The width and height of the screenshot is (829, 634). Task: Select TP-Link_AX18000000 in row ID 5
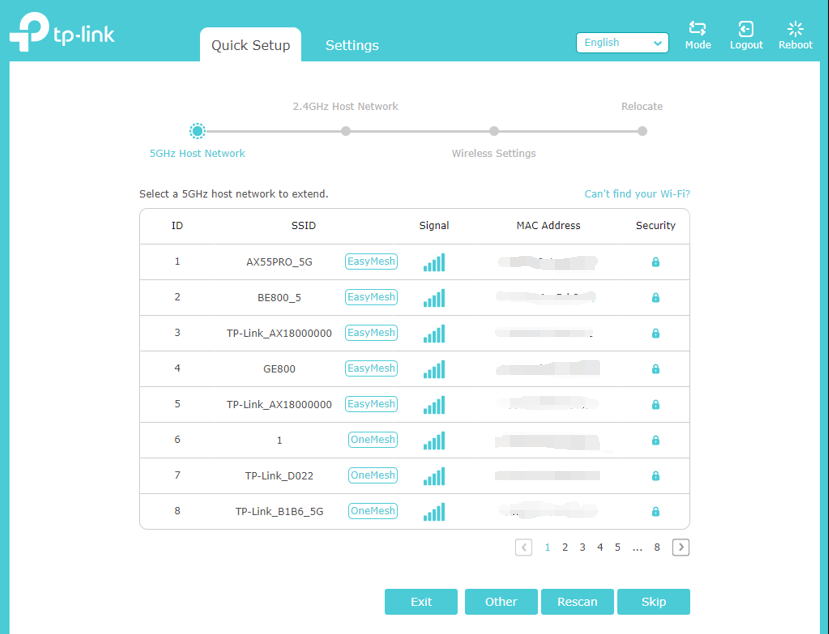pos(279,405)
